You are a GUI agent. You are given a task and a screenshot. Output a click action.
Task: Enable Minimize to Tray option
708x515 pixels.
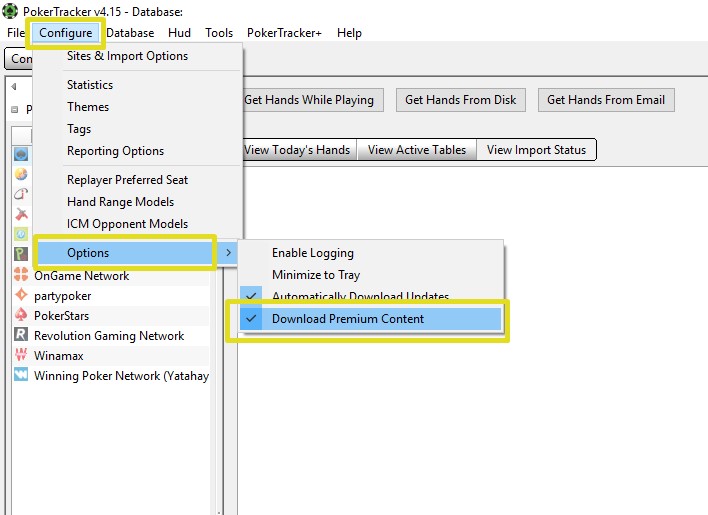[316, 275]
